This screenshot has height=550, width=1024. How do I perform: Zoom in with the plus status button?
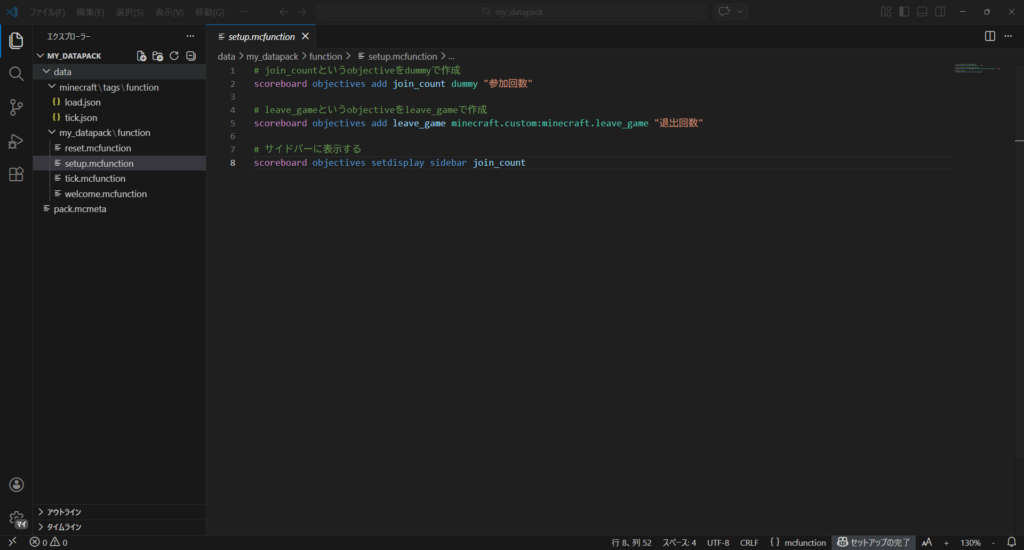[946, 542]
